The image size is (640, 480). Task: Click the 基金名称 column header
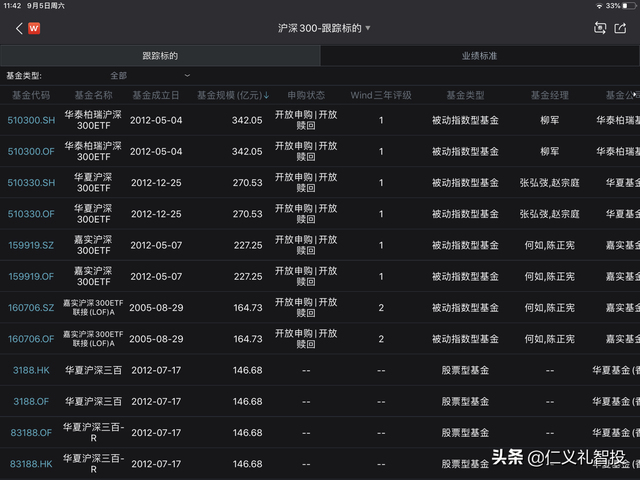coord(93,95)
